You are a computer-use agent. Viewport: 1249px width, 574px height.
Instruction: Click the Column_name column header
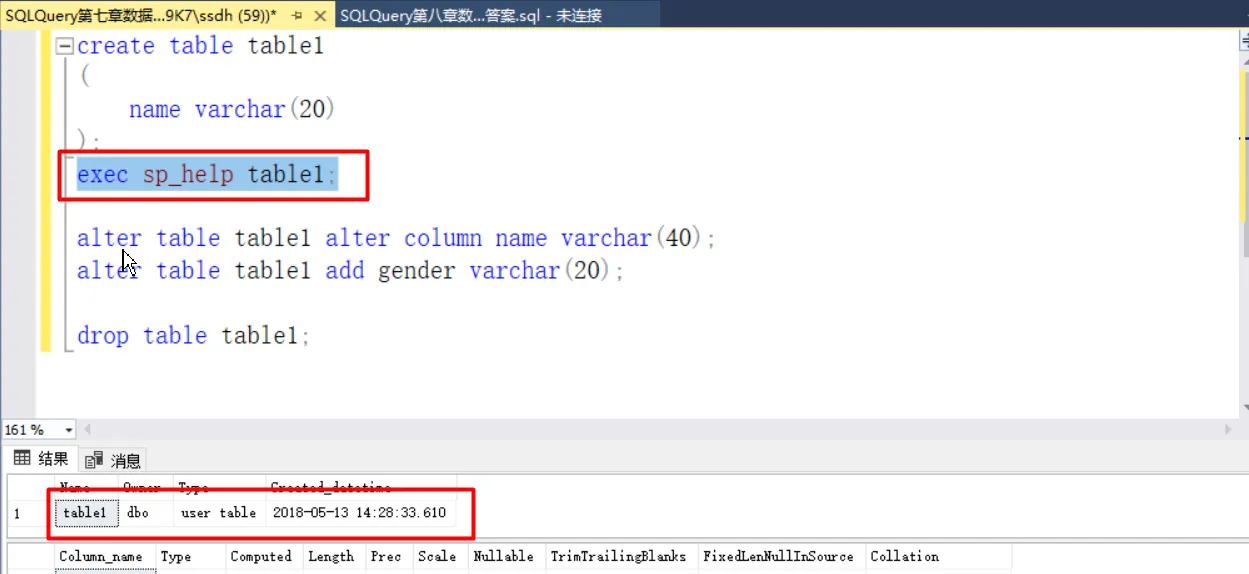coord(105,557)
